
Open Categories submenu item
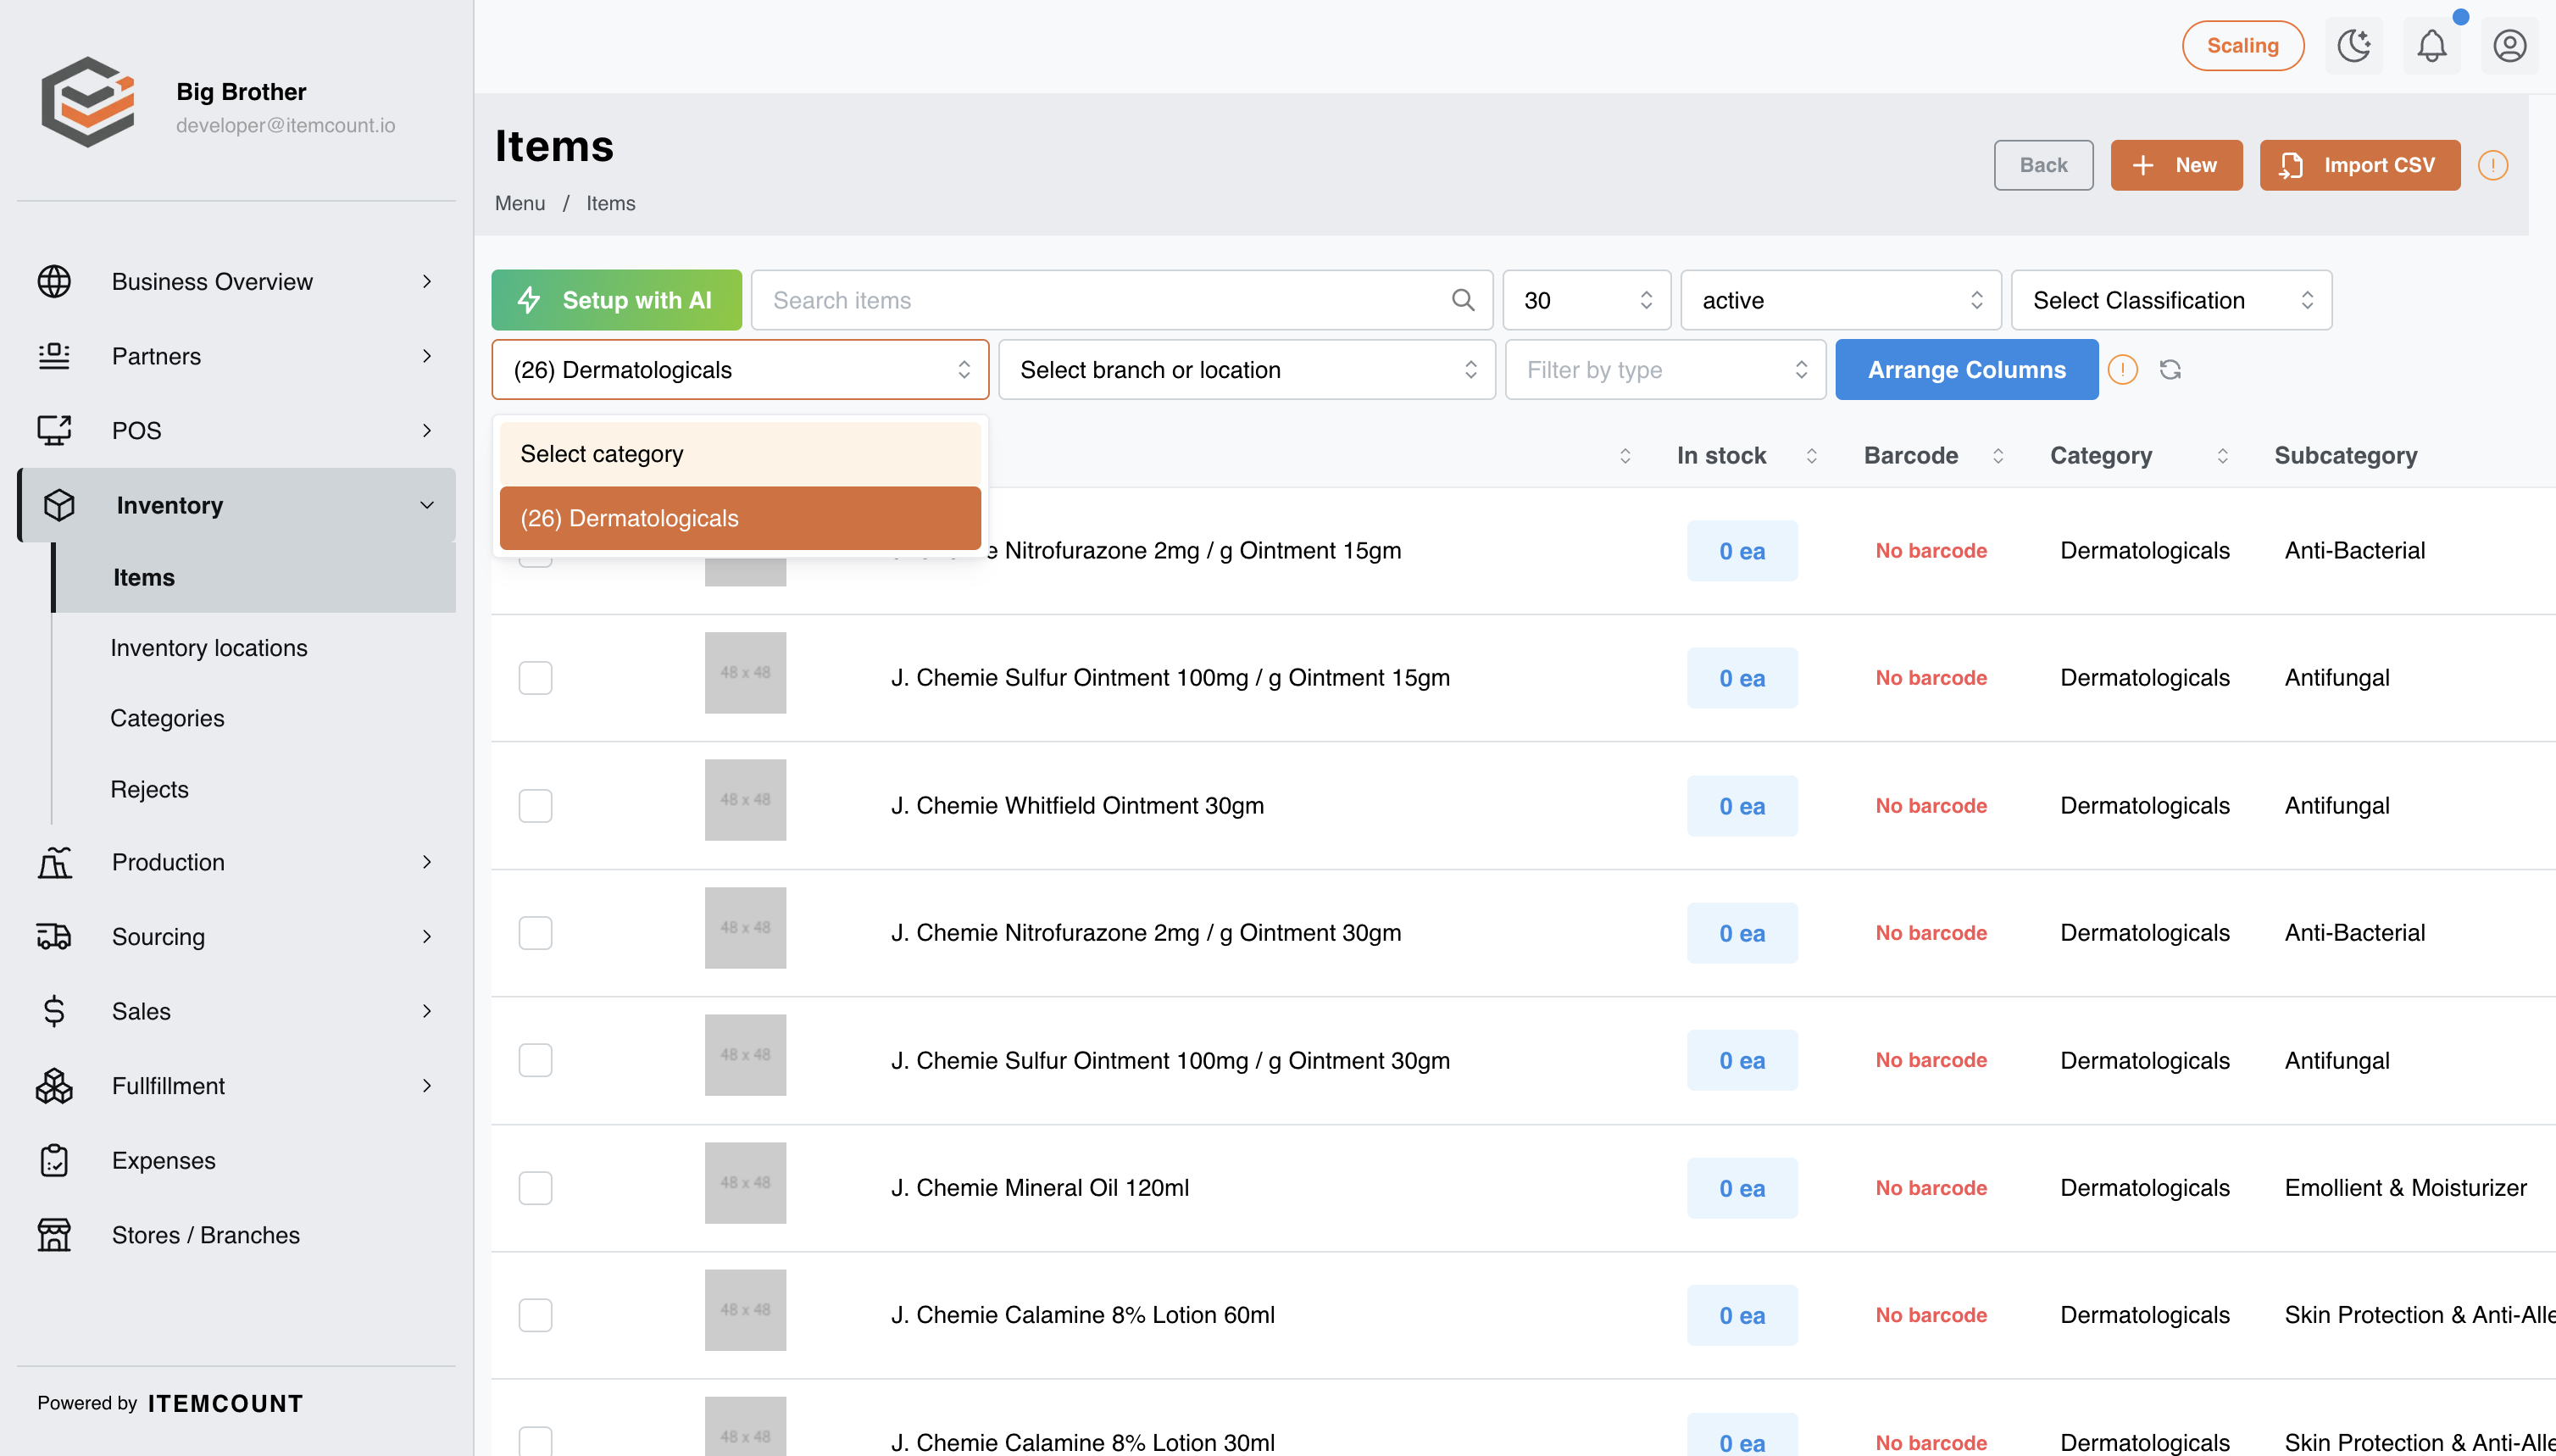point(167,718)
